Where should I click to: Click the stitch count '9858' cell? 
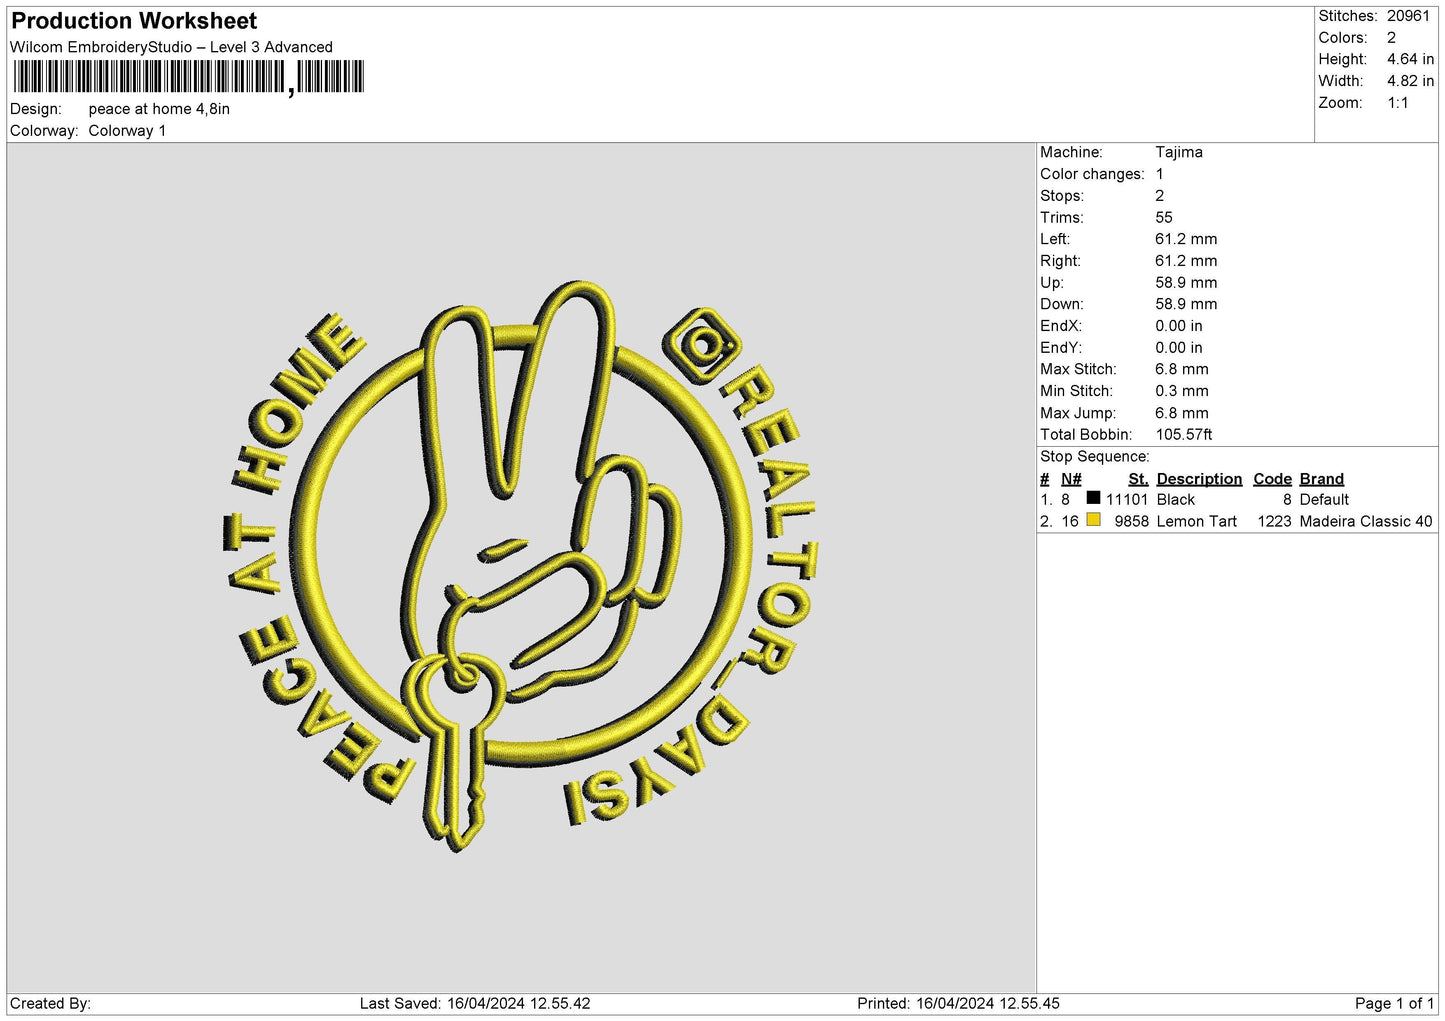[x=1131, y=522]
